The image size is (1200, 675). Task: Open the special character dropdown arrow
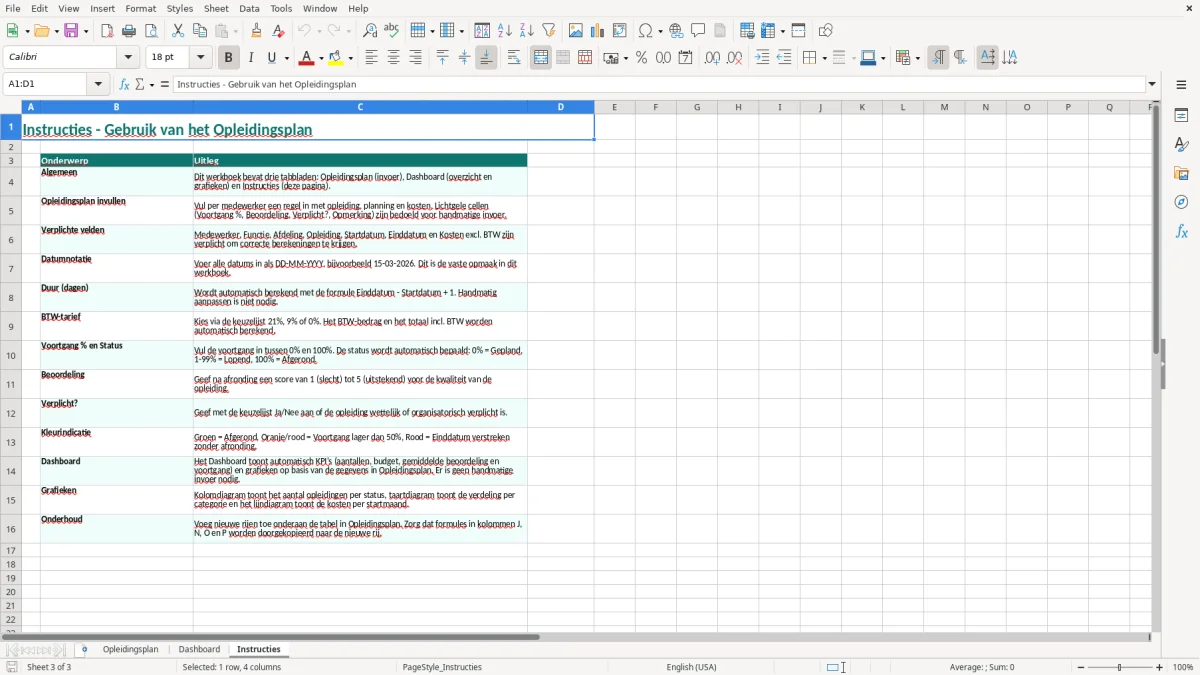click(659, 31)
